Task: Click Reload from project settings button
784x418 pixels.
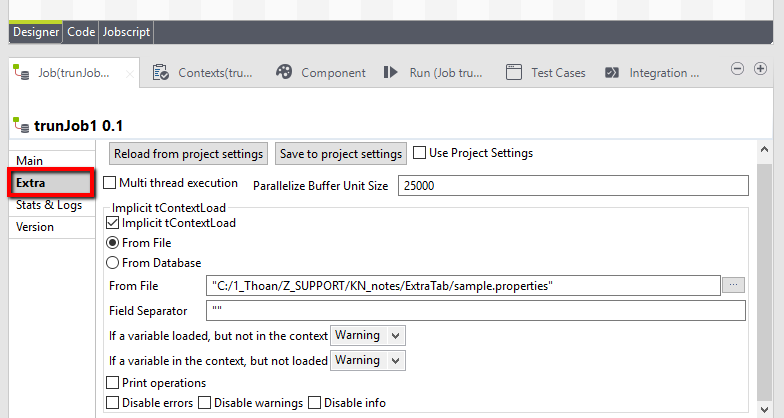Action: coord(189,154)
